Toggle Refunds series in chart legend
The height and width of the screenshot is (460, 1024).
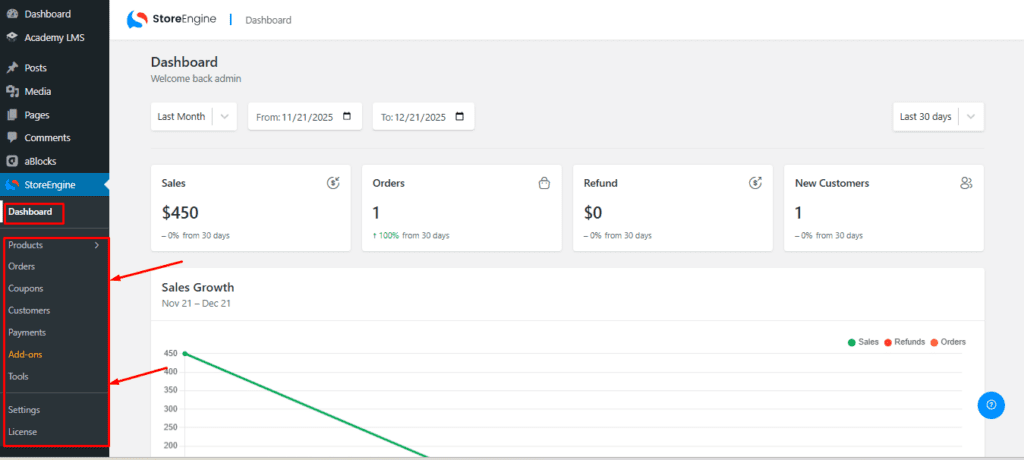[904, 342]
